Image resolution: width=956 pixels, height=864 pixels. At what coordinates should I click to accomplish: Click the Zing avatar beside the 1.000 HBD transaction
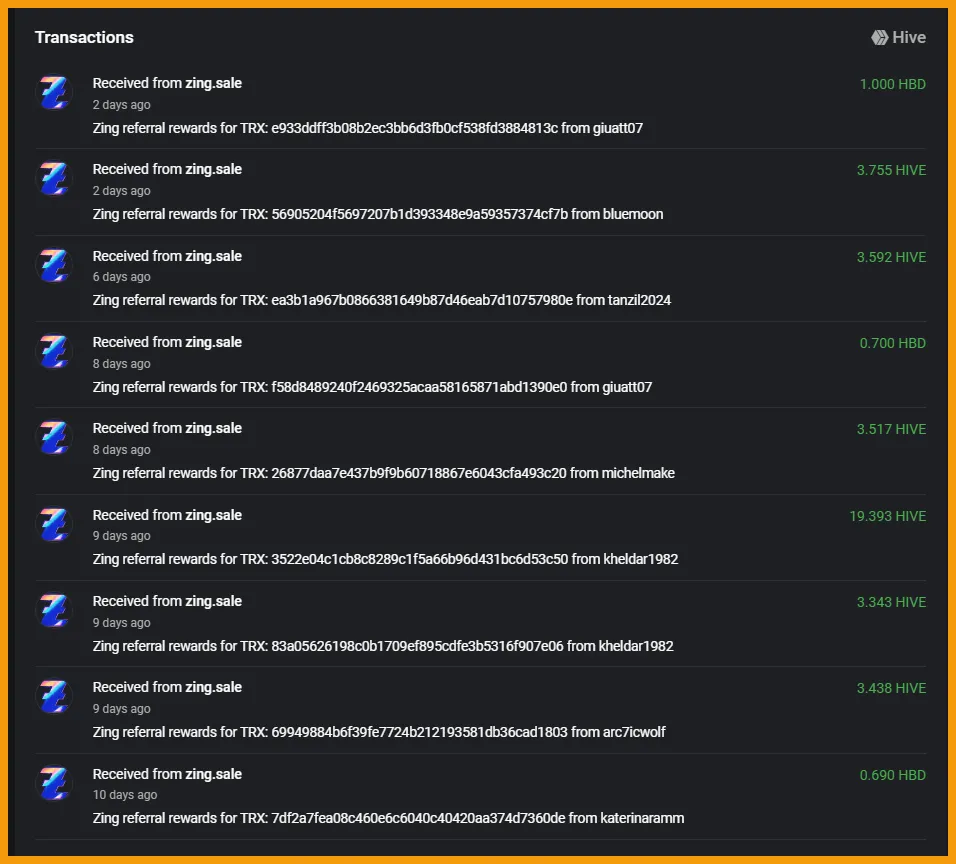coord(54,93)
